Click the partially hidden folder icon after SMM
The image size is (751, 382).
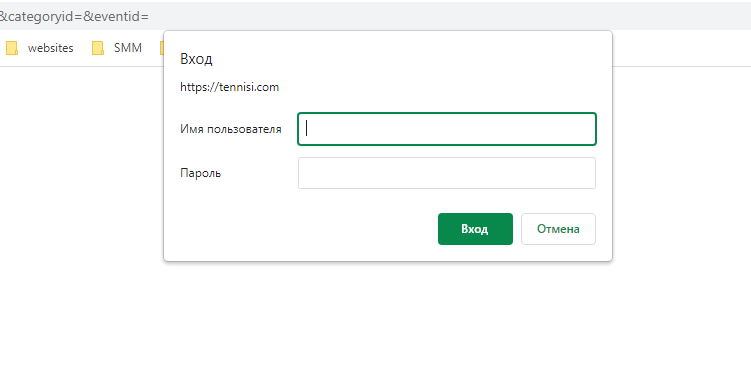pos(162,48)
